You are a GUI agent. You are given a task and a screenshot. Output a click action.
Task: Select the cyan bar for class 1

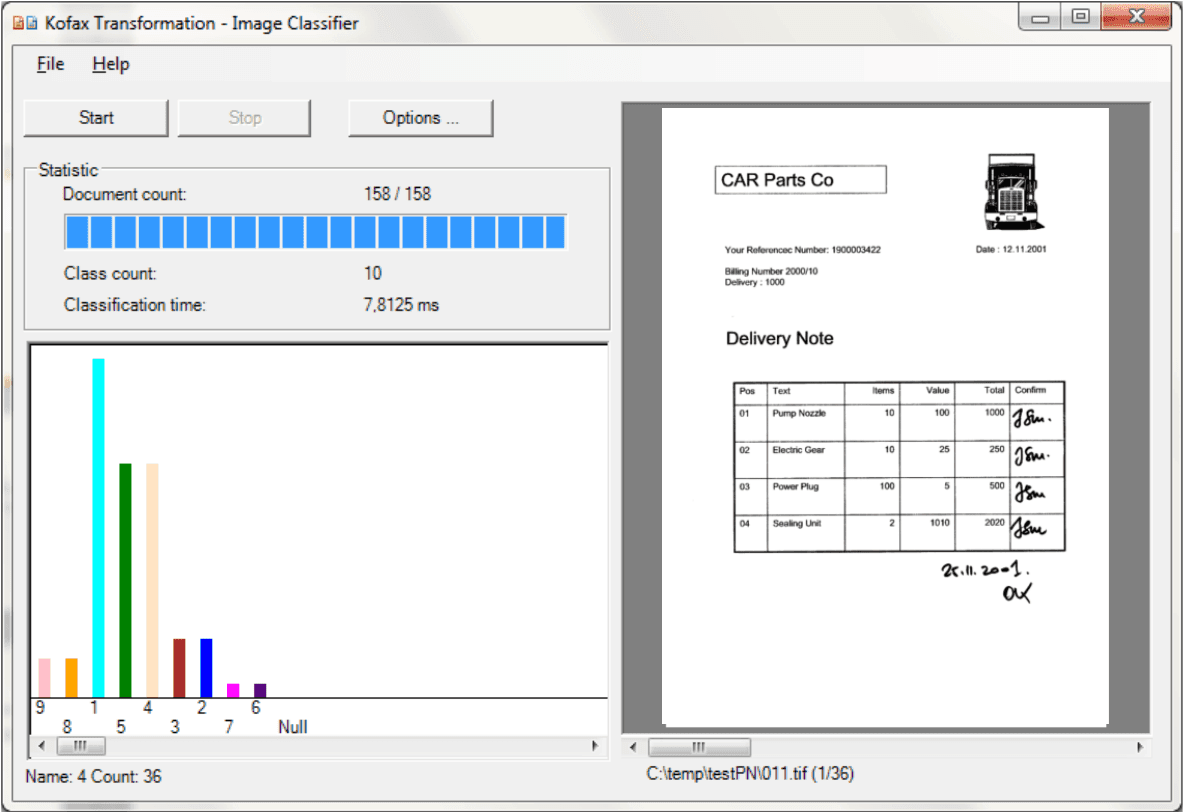click(x=98, y=527)
